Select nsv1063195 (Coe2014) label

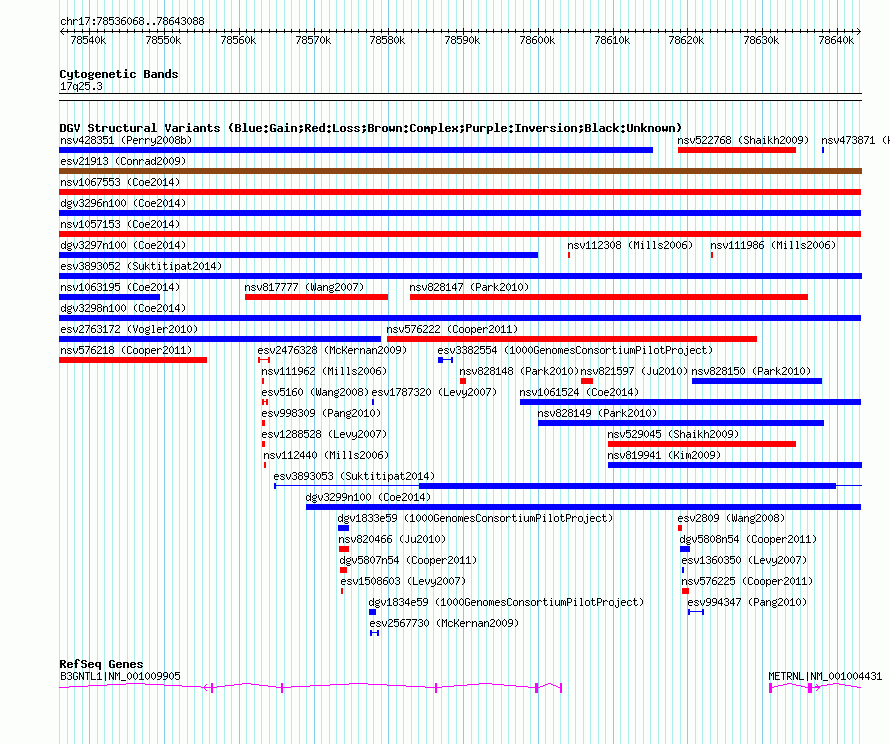(120, 287)
